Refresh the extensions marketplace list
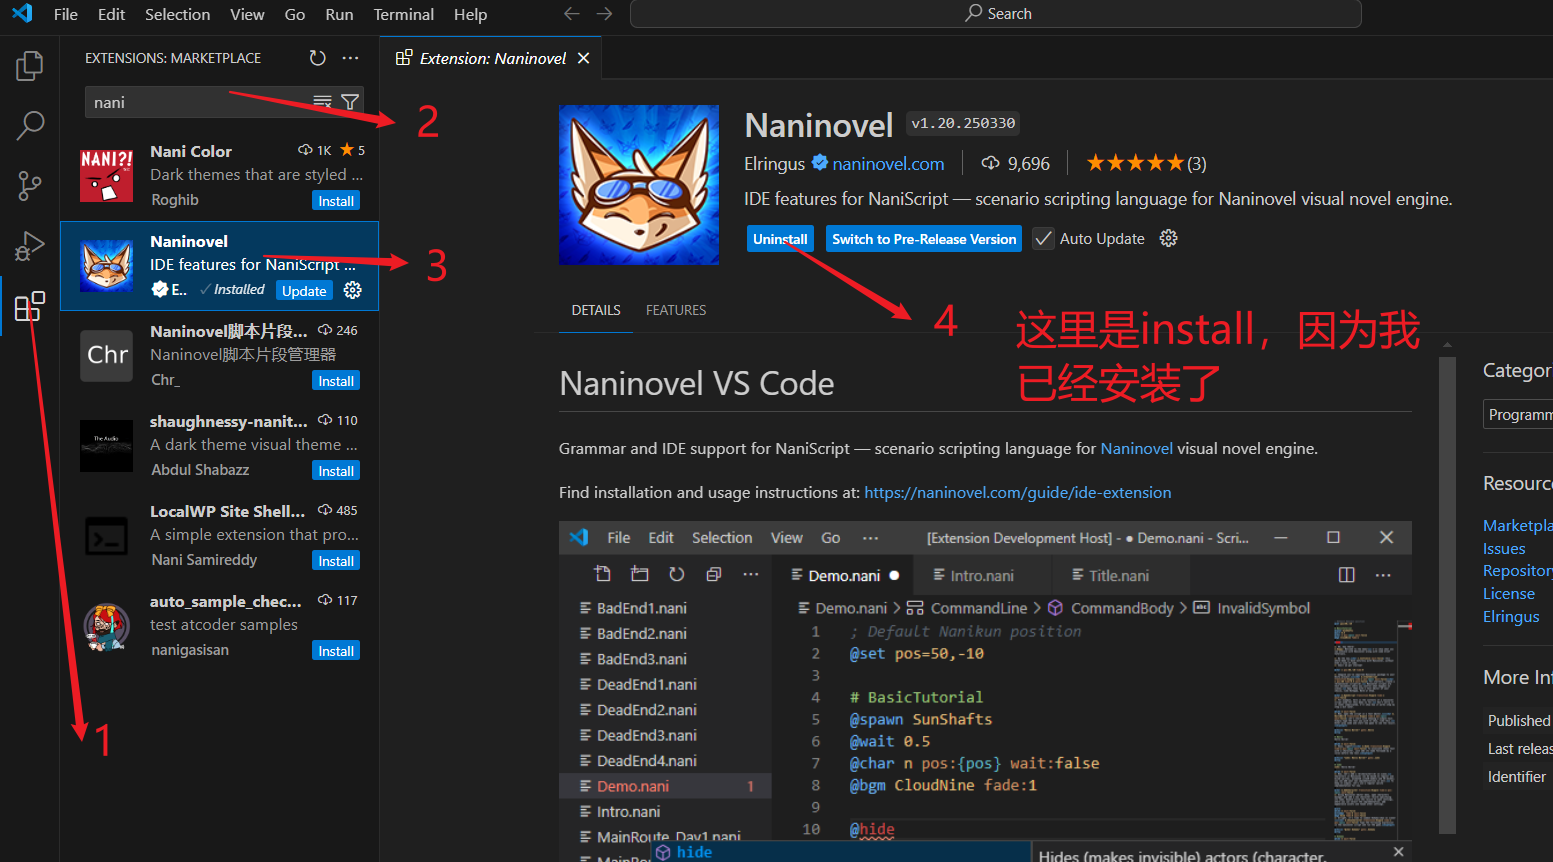 [x=318, y=58]
